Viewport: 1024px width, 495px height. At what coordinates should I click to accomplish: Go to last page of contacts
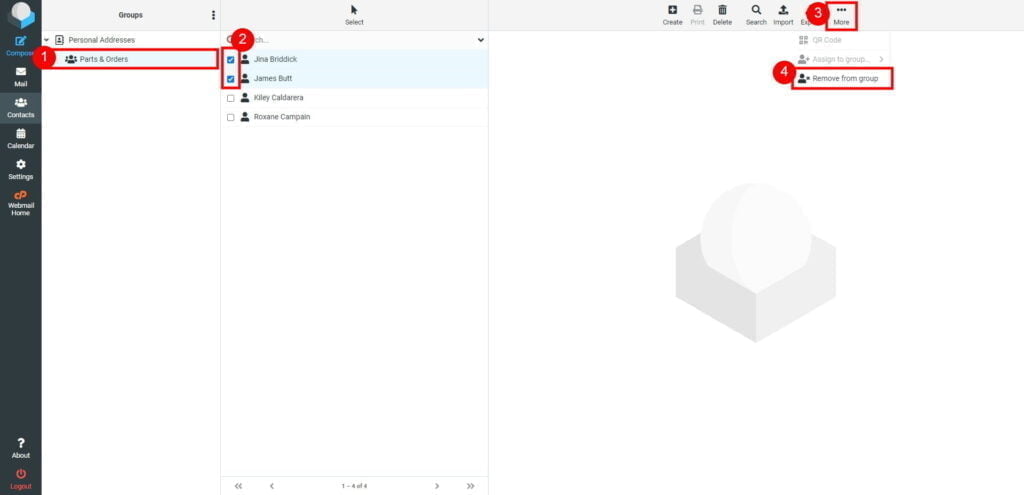(x=470, y=486)
